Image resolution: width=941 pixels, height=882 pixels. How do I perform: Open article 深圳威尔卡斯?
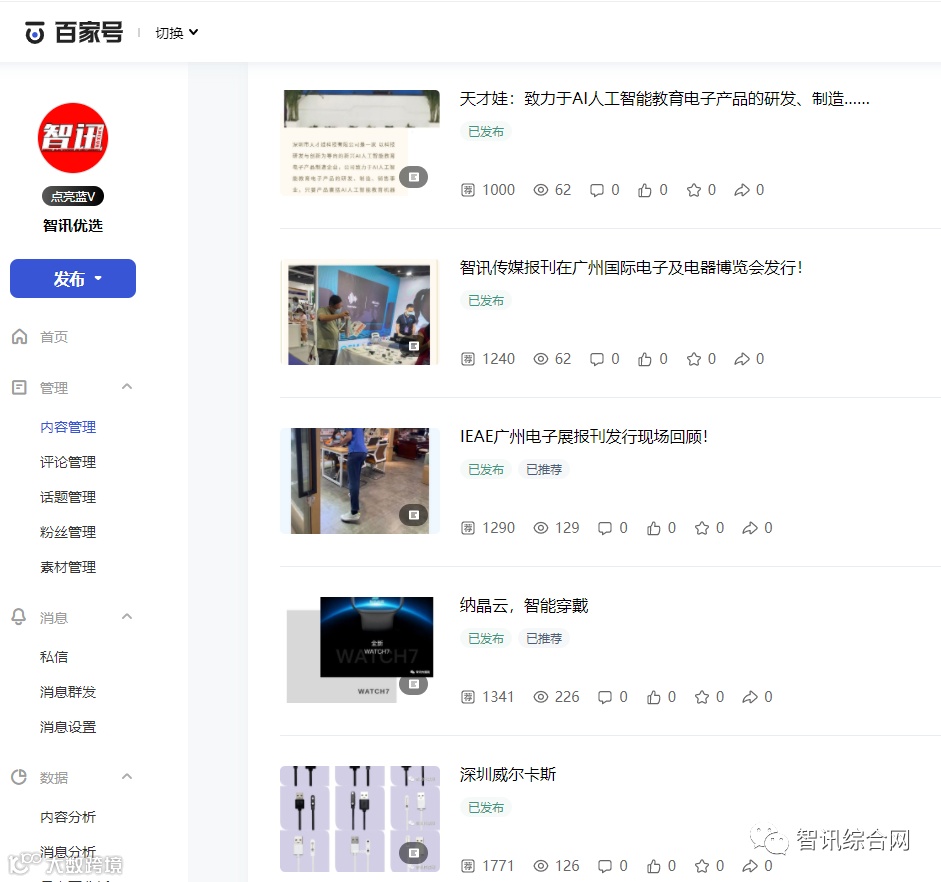(x=508, y=775)
